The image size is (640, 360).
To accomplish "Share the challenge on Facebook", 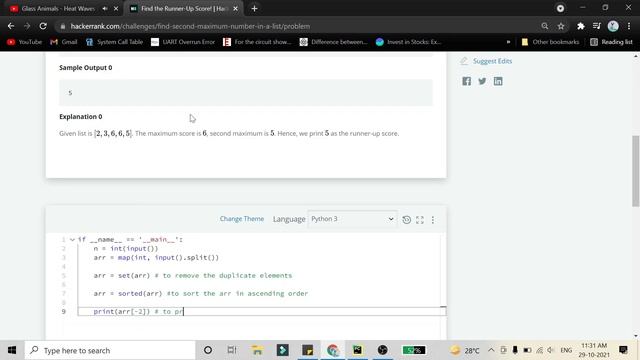I will 467,81.
